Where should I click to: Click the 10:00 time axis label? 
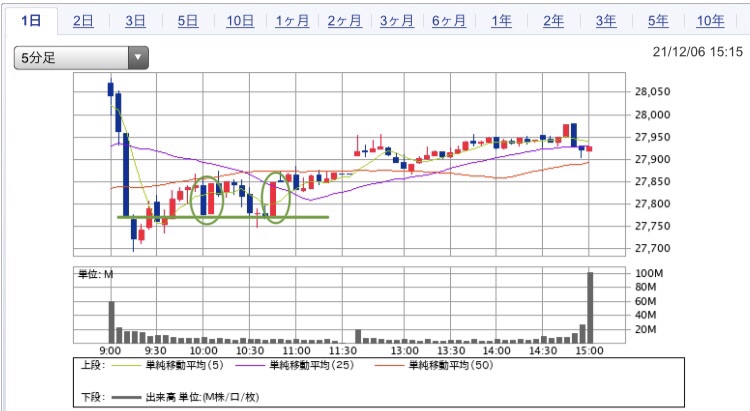click(x=203, y=351)
